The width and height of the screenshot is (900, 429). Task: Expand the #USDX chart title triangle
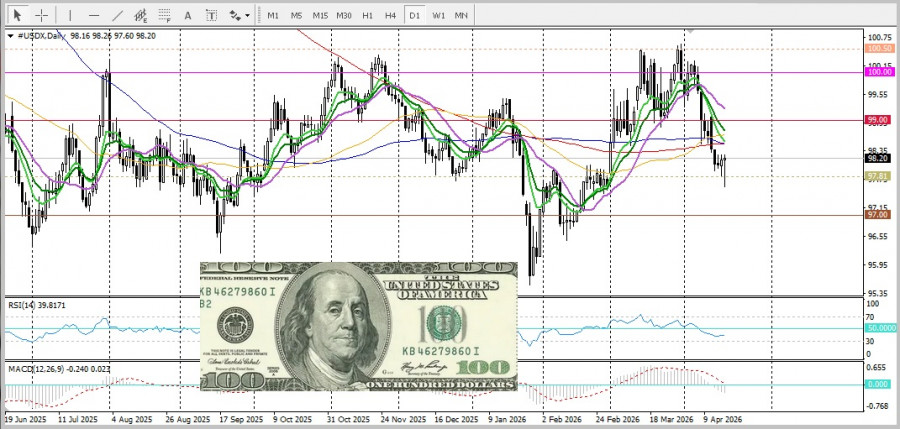pyautogui.click(x=10, y=36)
